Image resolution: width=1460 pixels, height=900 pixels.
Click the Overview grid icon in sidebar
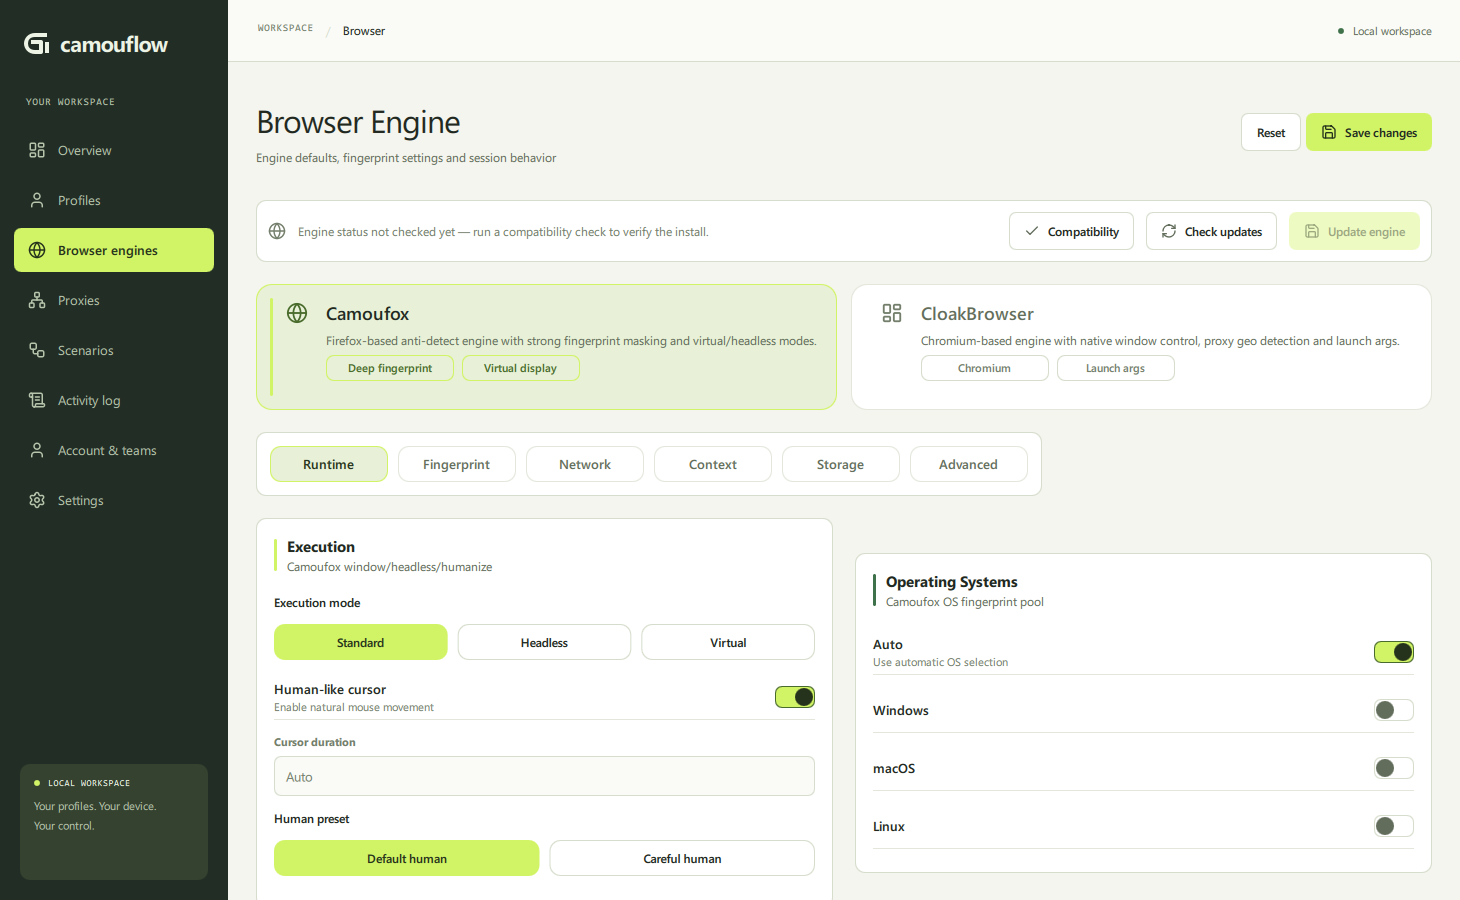[37, 150]
